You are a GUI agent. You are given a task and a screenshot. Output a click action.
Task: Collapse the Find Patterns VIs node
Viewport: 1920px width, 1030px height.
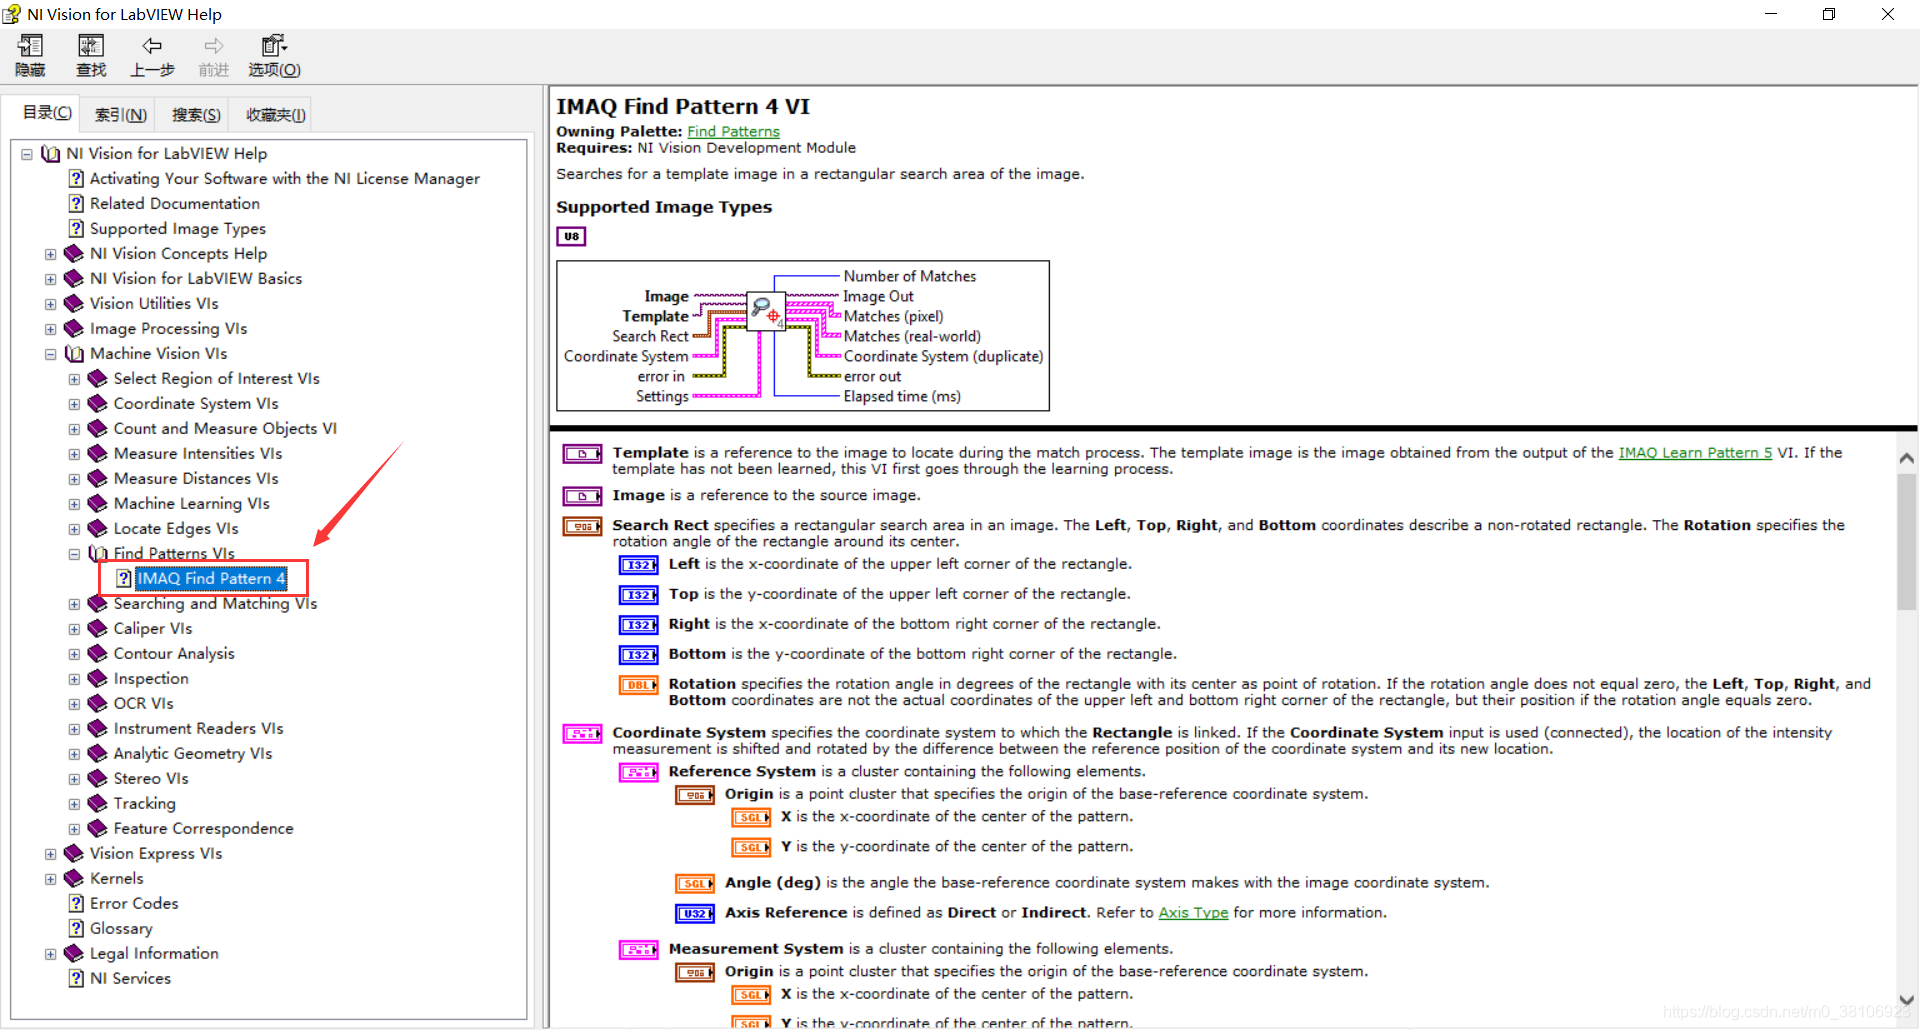point(74,554)
